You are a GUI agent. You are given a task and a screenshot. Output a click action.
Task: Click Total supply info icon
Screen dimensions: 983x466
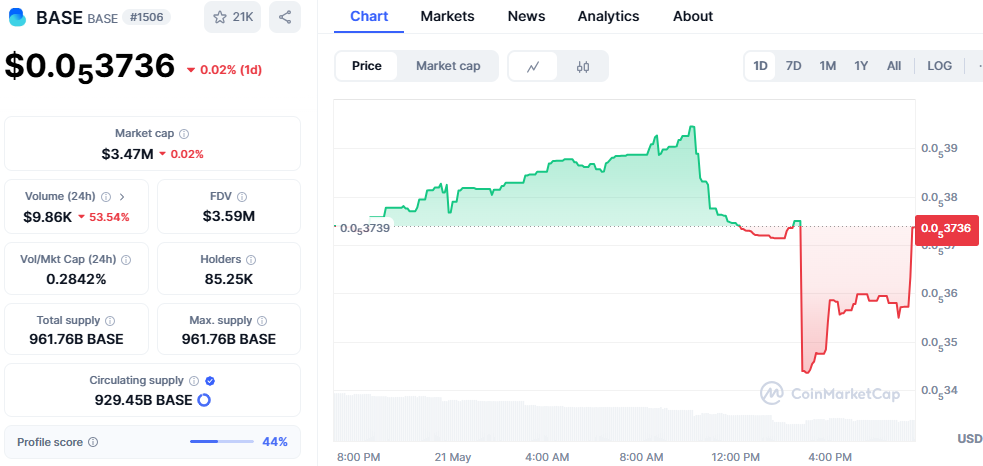point(110,320)
